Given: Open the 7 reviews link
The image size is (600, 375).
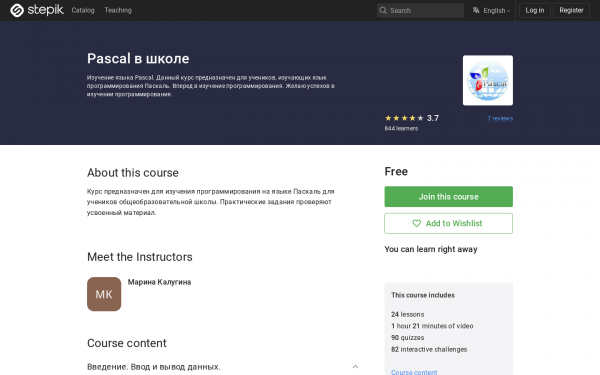Looking at the screenshot, I should (500, 118).
